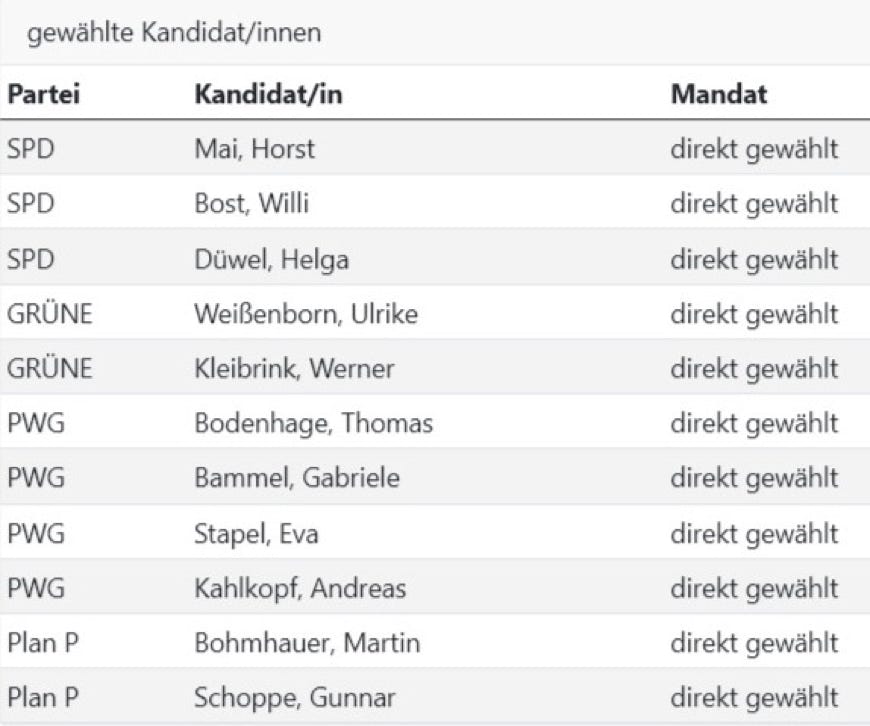The width and height of the screenshot is (870, 726).
Task: Select candidate Bost, Willi
Action: 251,205
